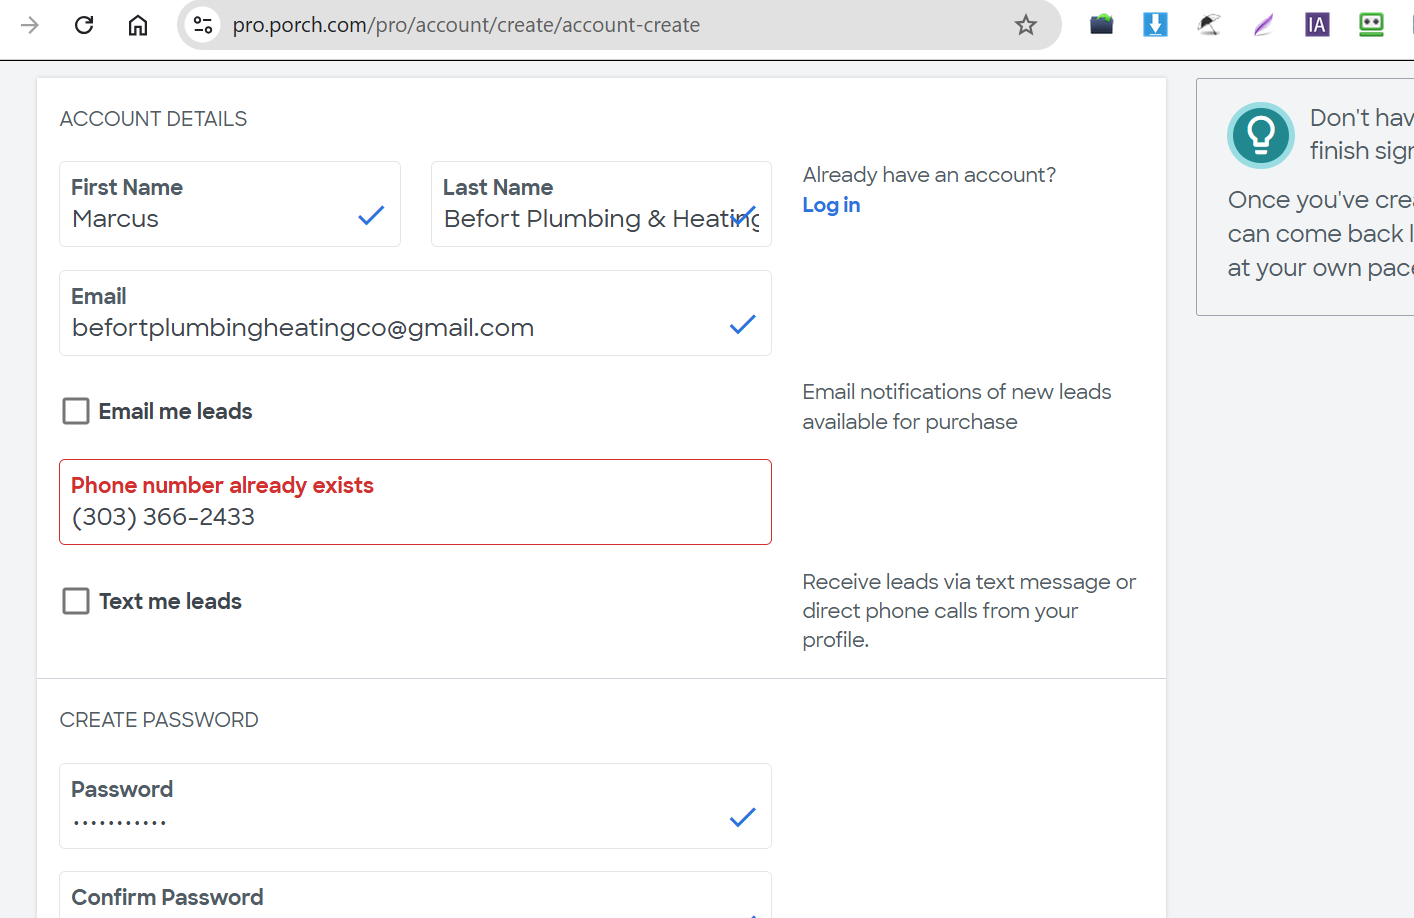The image size is (1414, 918).
Task: Bookmark this page with the star
Action: [x=1026, y=25]
